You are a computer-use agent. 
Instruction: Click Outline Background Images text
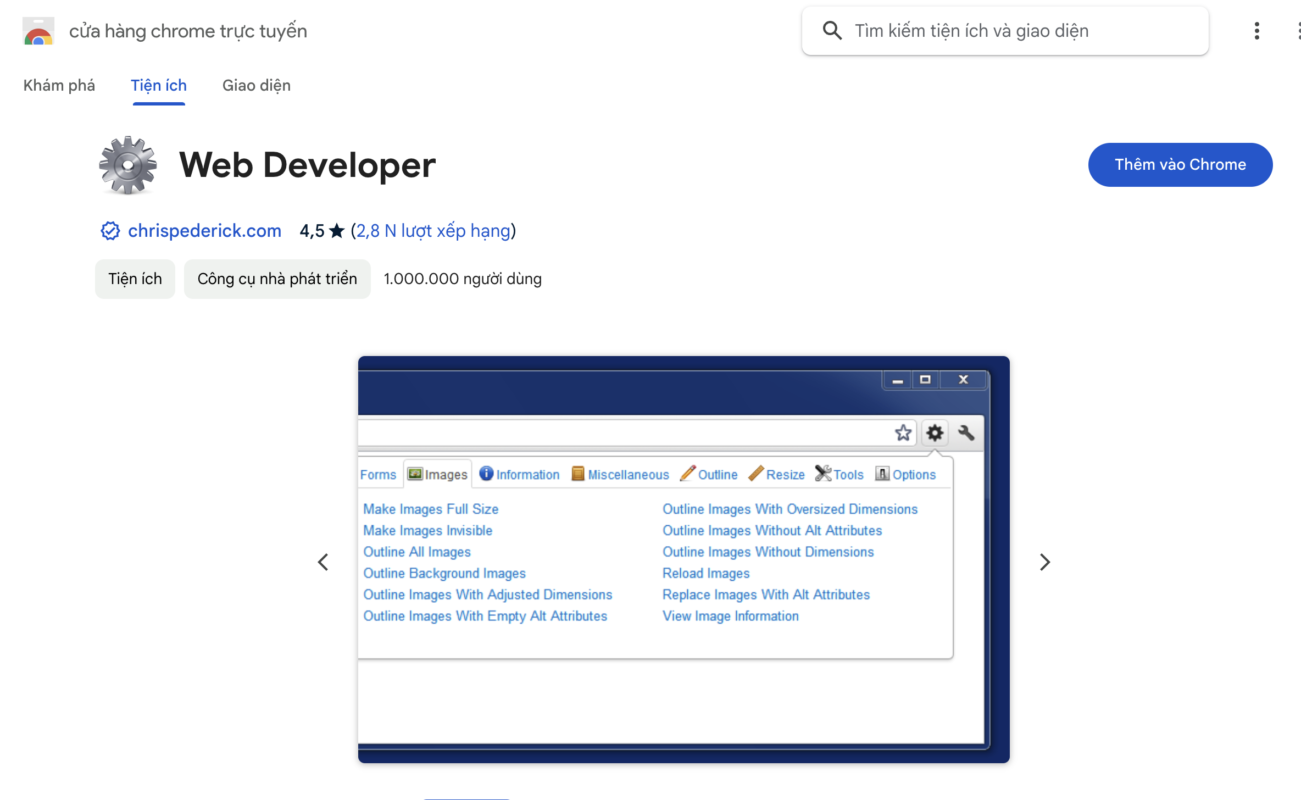(x=444, y=574)
